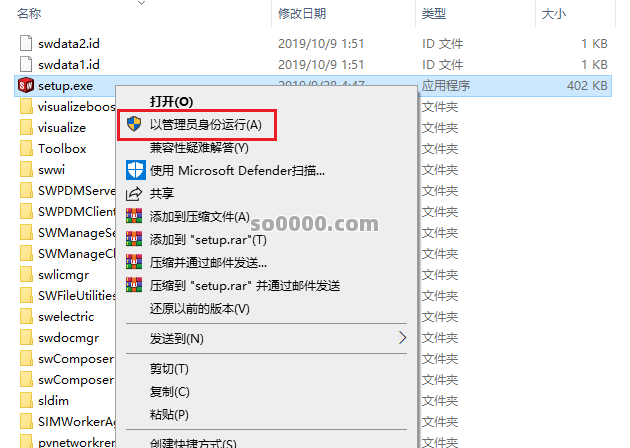Viewport: 630px width, 448px height.
Task: Click 应用程序 type cell of setup.exe
Action: [446, 86]
